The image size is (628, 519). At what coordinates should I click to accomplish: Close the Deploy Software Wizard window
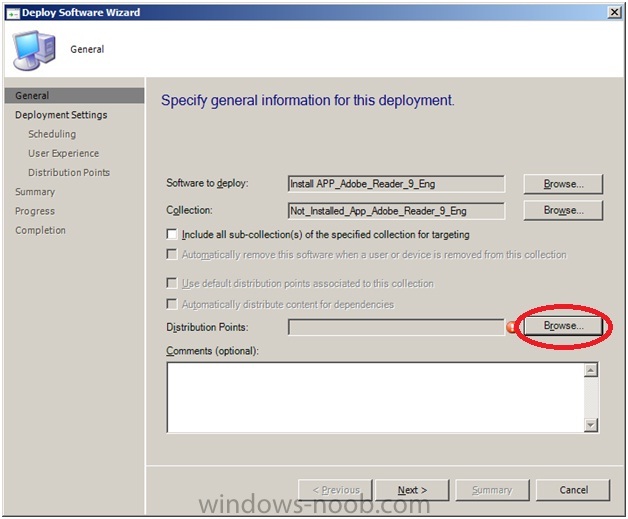point(614,12)
